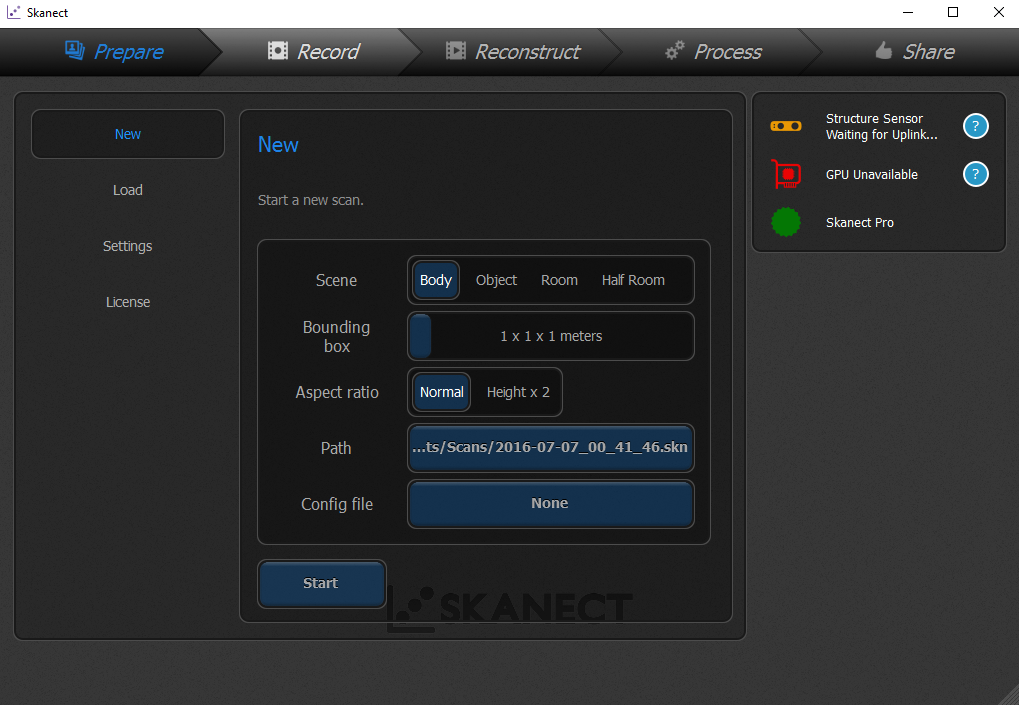The width and height of the screenshot is (1019, 705).
Task: Switch to the Share tab
Action: (x=915, y=51)
